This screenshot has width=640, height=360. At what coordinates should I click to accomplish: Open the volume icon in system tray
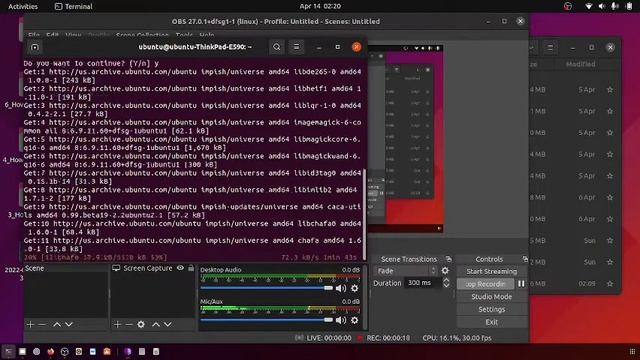[602, 6]
